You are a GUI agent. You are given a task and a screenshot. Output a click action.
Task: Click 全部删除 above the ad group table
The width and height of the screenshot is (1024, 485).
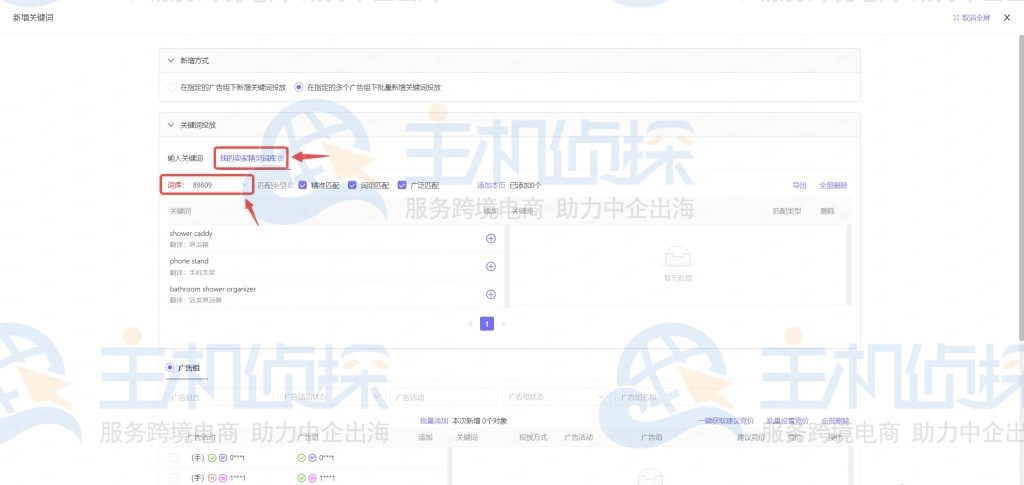click(x=835, y=421)
